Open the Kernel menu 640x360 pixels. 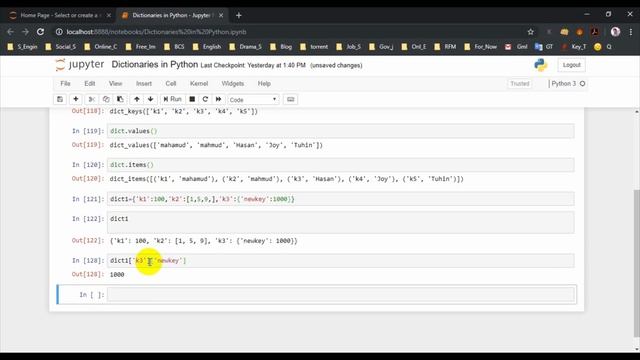pyautogui.click(x=199, y=84)
